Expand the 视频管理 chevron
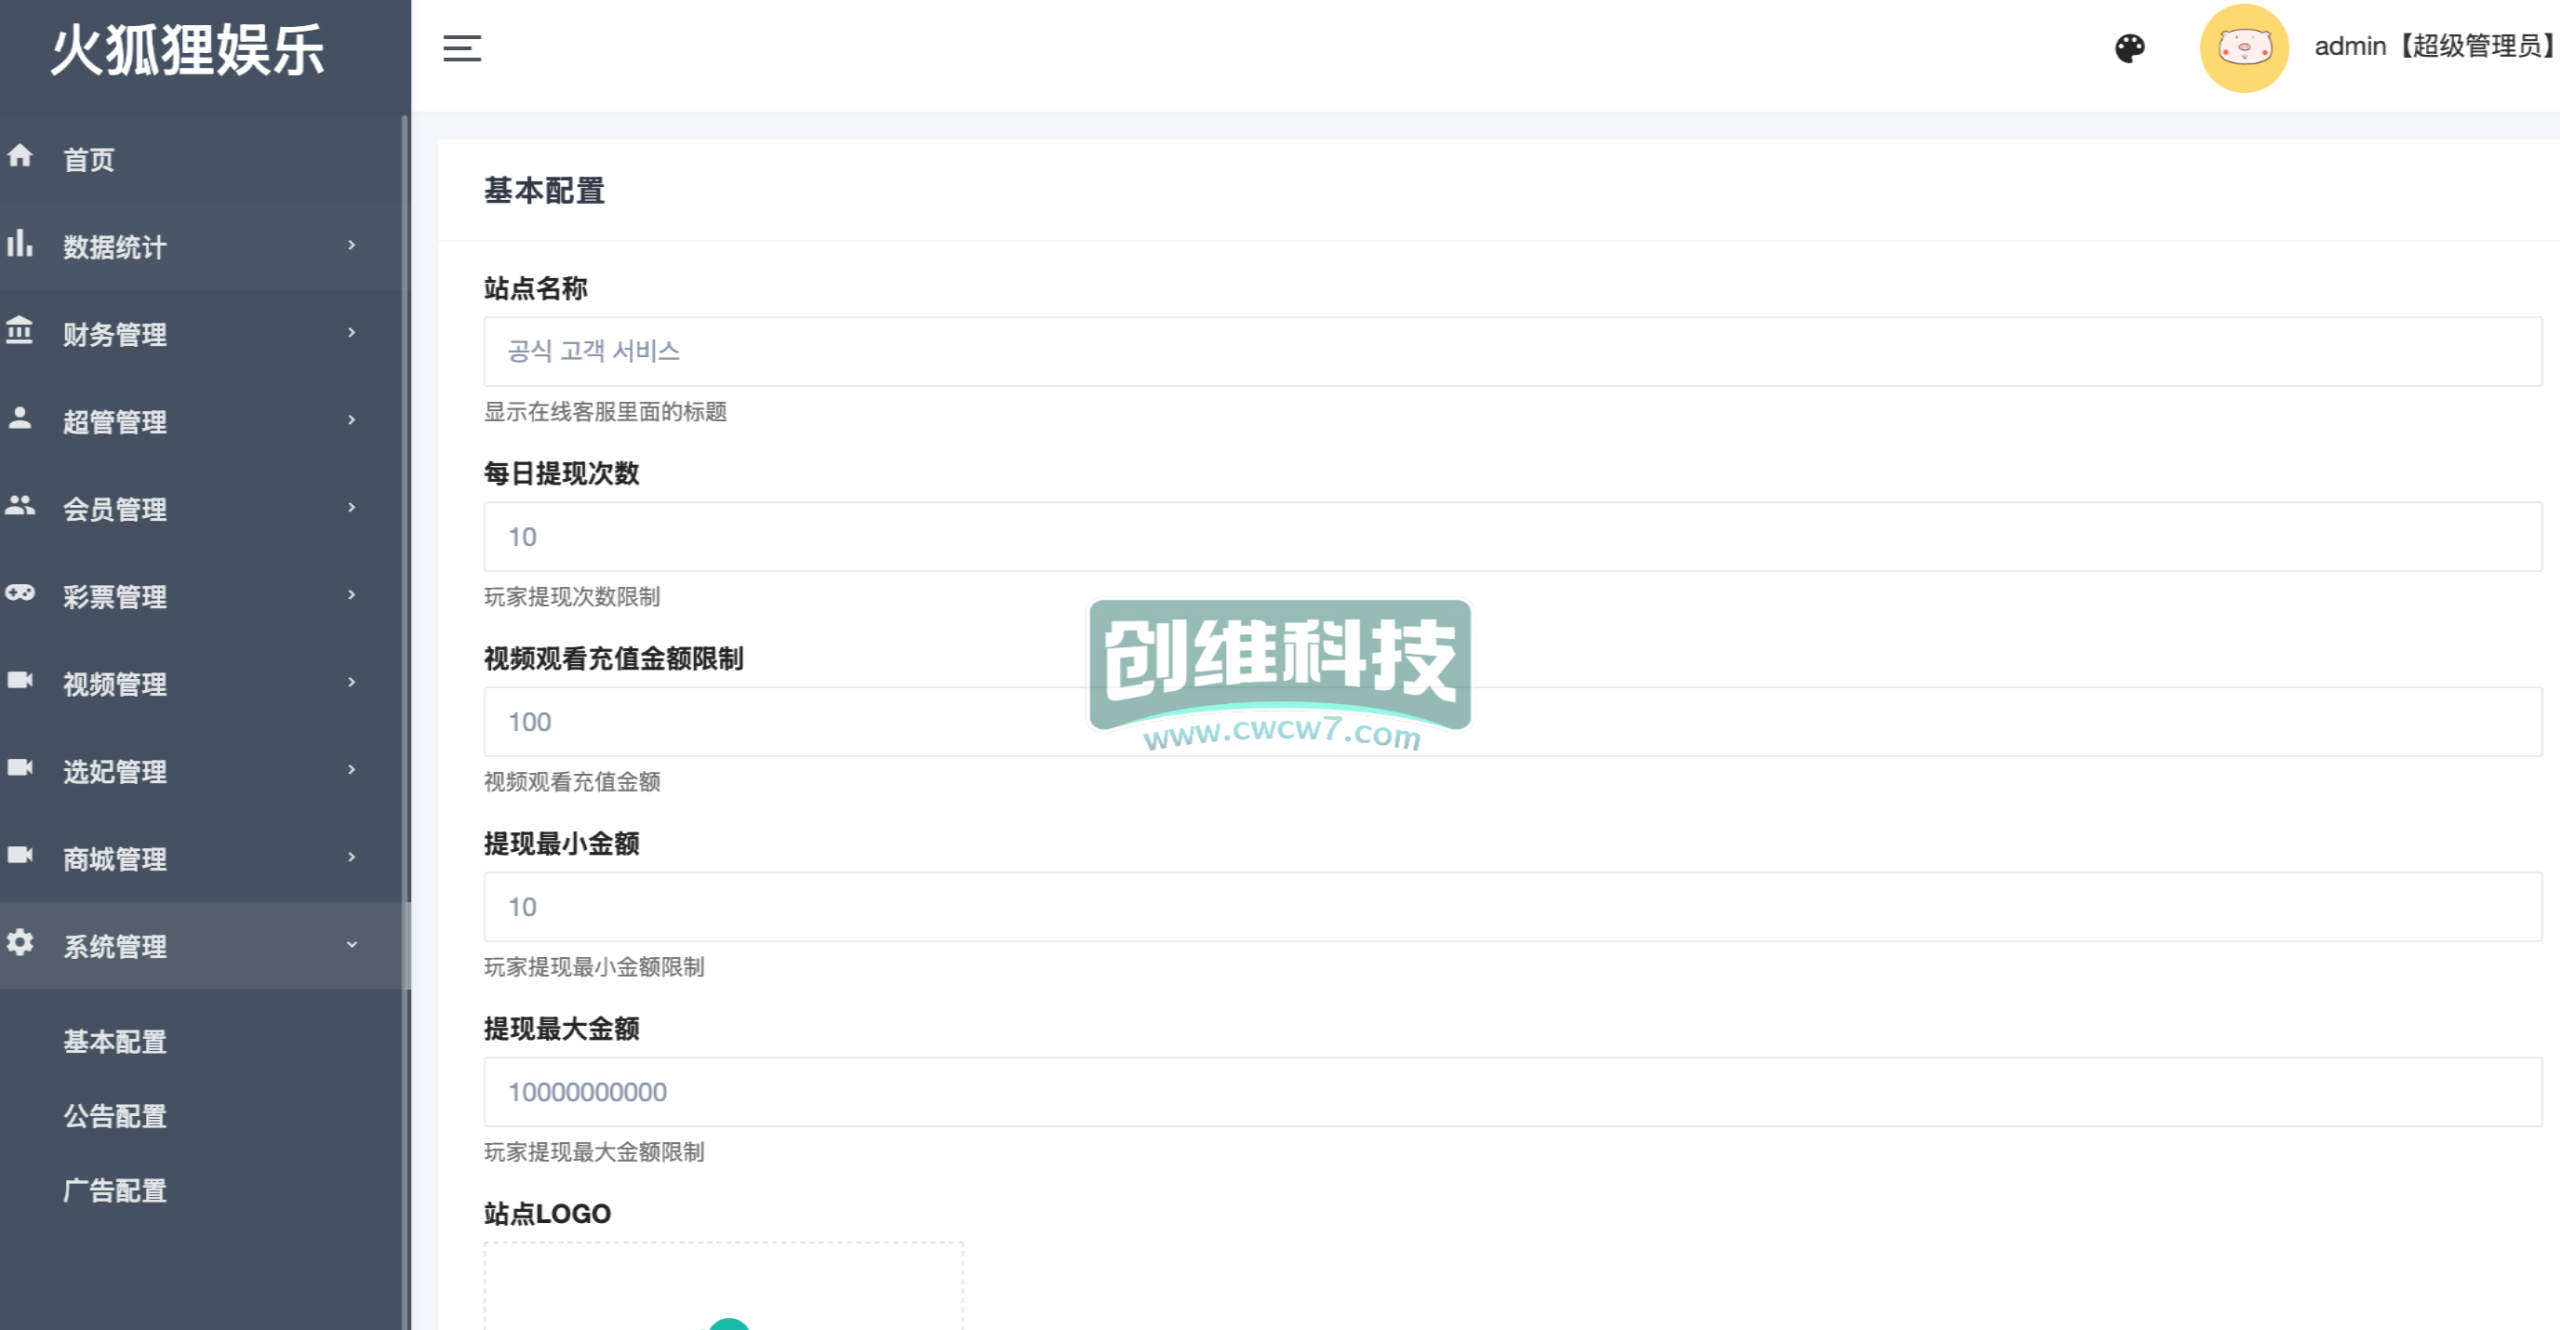The height and width of the screenshot is (1330, 2560). (x=352, y=682)
